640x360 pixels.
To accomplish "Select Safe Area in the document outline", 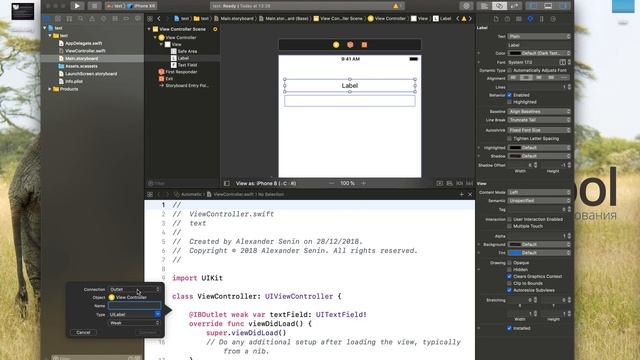I will click(187, 51).
